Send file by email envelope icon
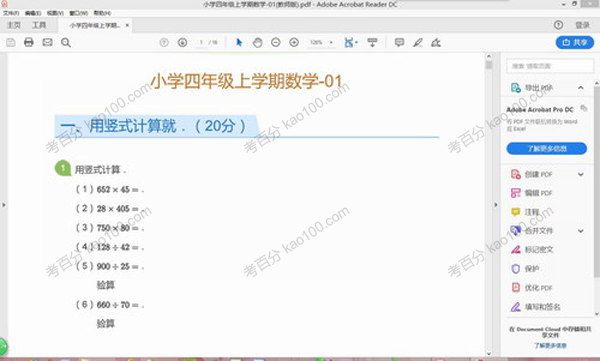This screenshot has height=361, width=600. (47, 42)
